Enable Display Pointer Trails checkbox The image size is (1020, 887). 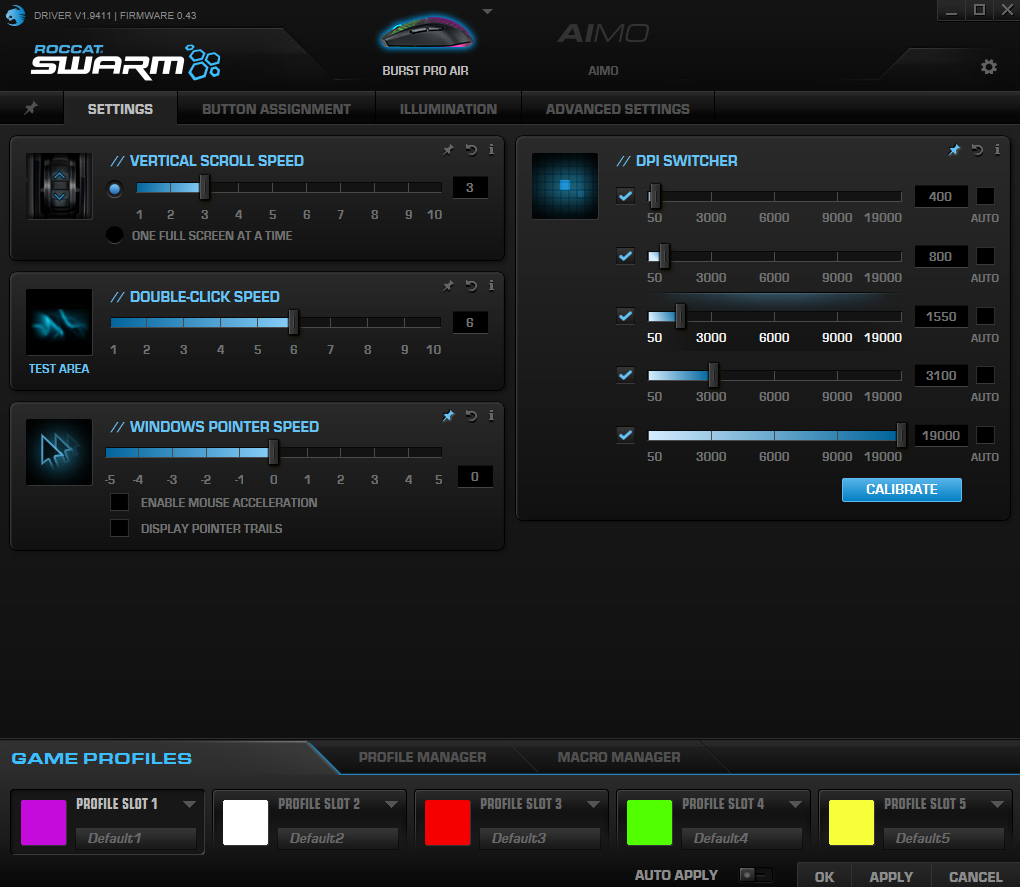[x=119, y=528]
